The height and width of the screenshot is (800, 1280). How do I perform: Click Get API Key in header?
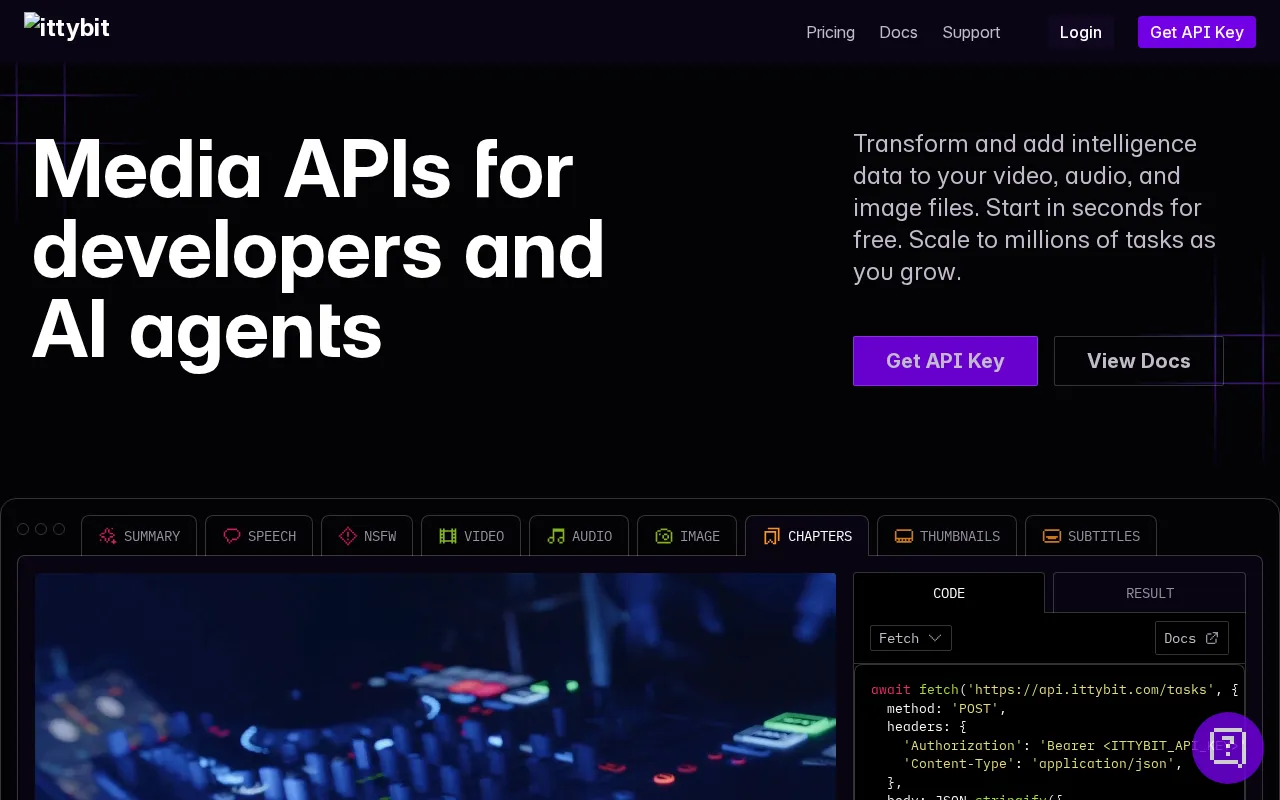[x=1197, y=32]
